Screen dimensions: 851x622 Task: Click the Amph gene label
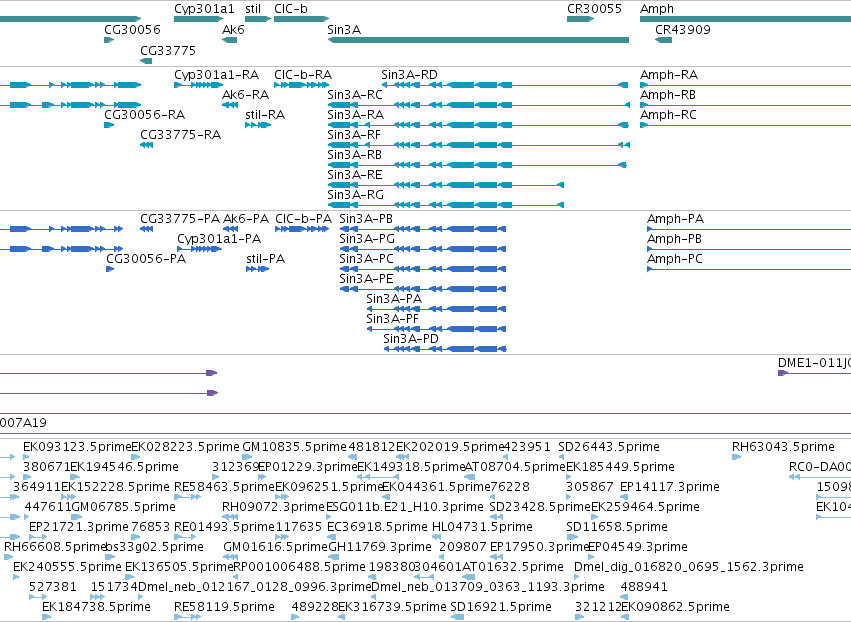coord(657,9)
